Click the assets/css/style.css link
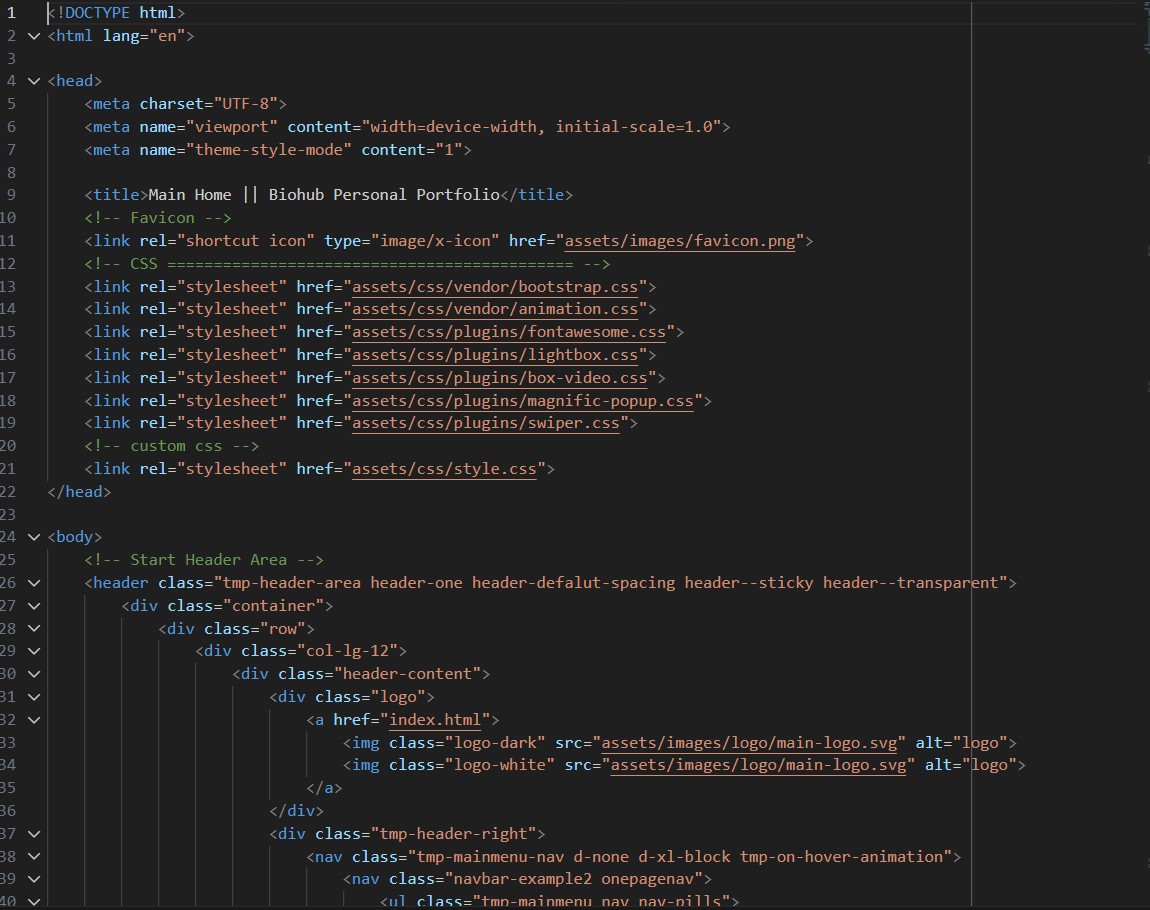This screenshot has width=1150, height=910. click(446, 469)
